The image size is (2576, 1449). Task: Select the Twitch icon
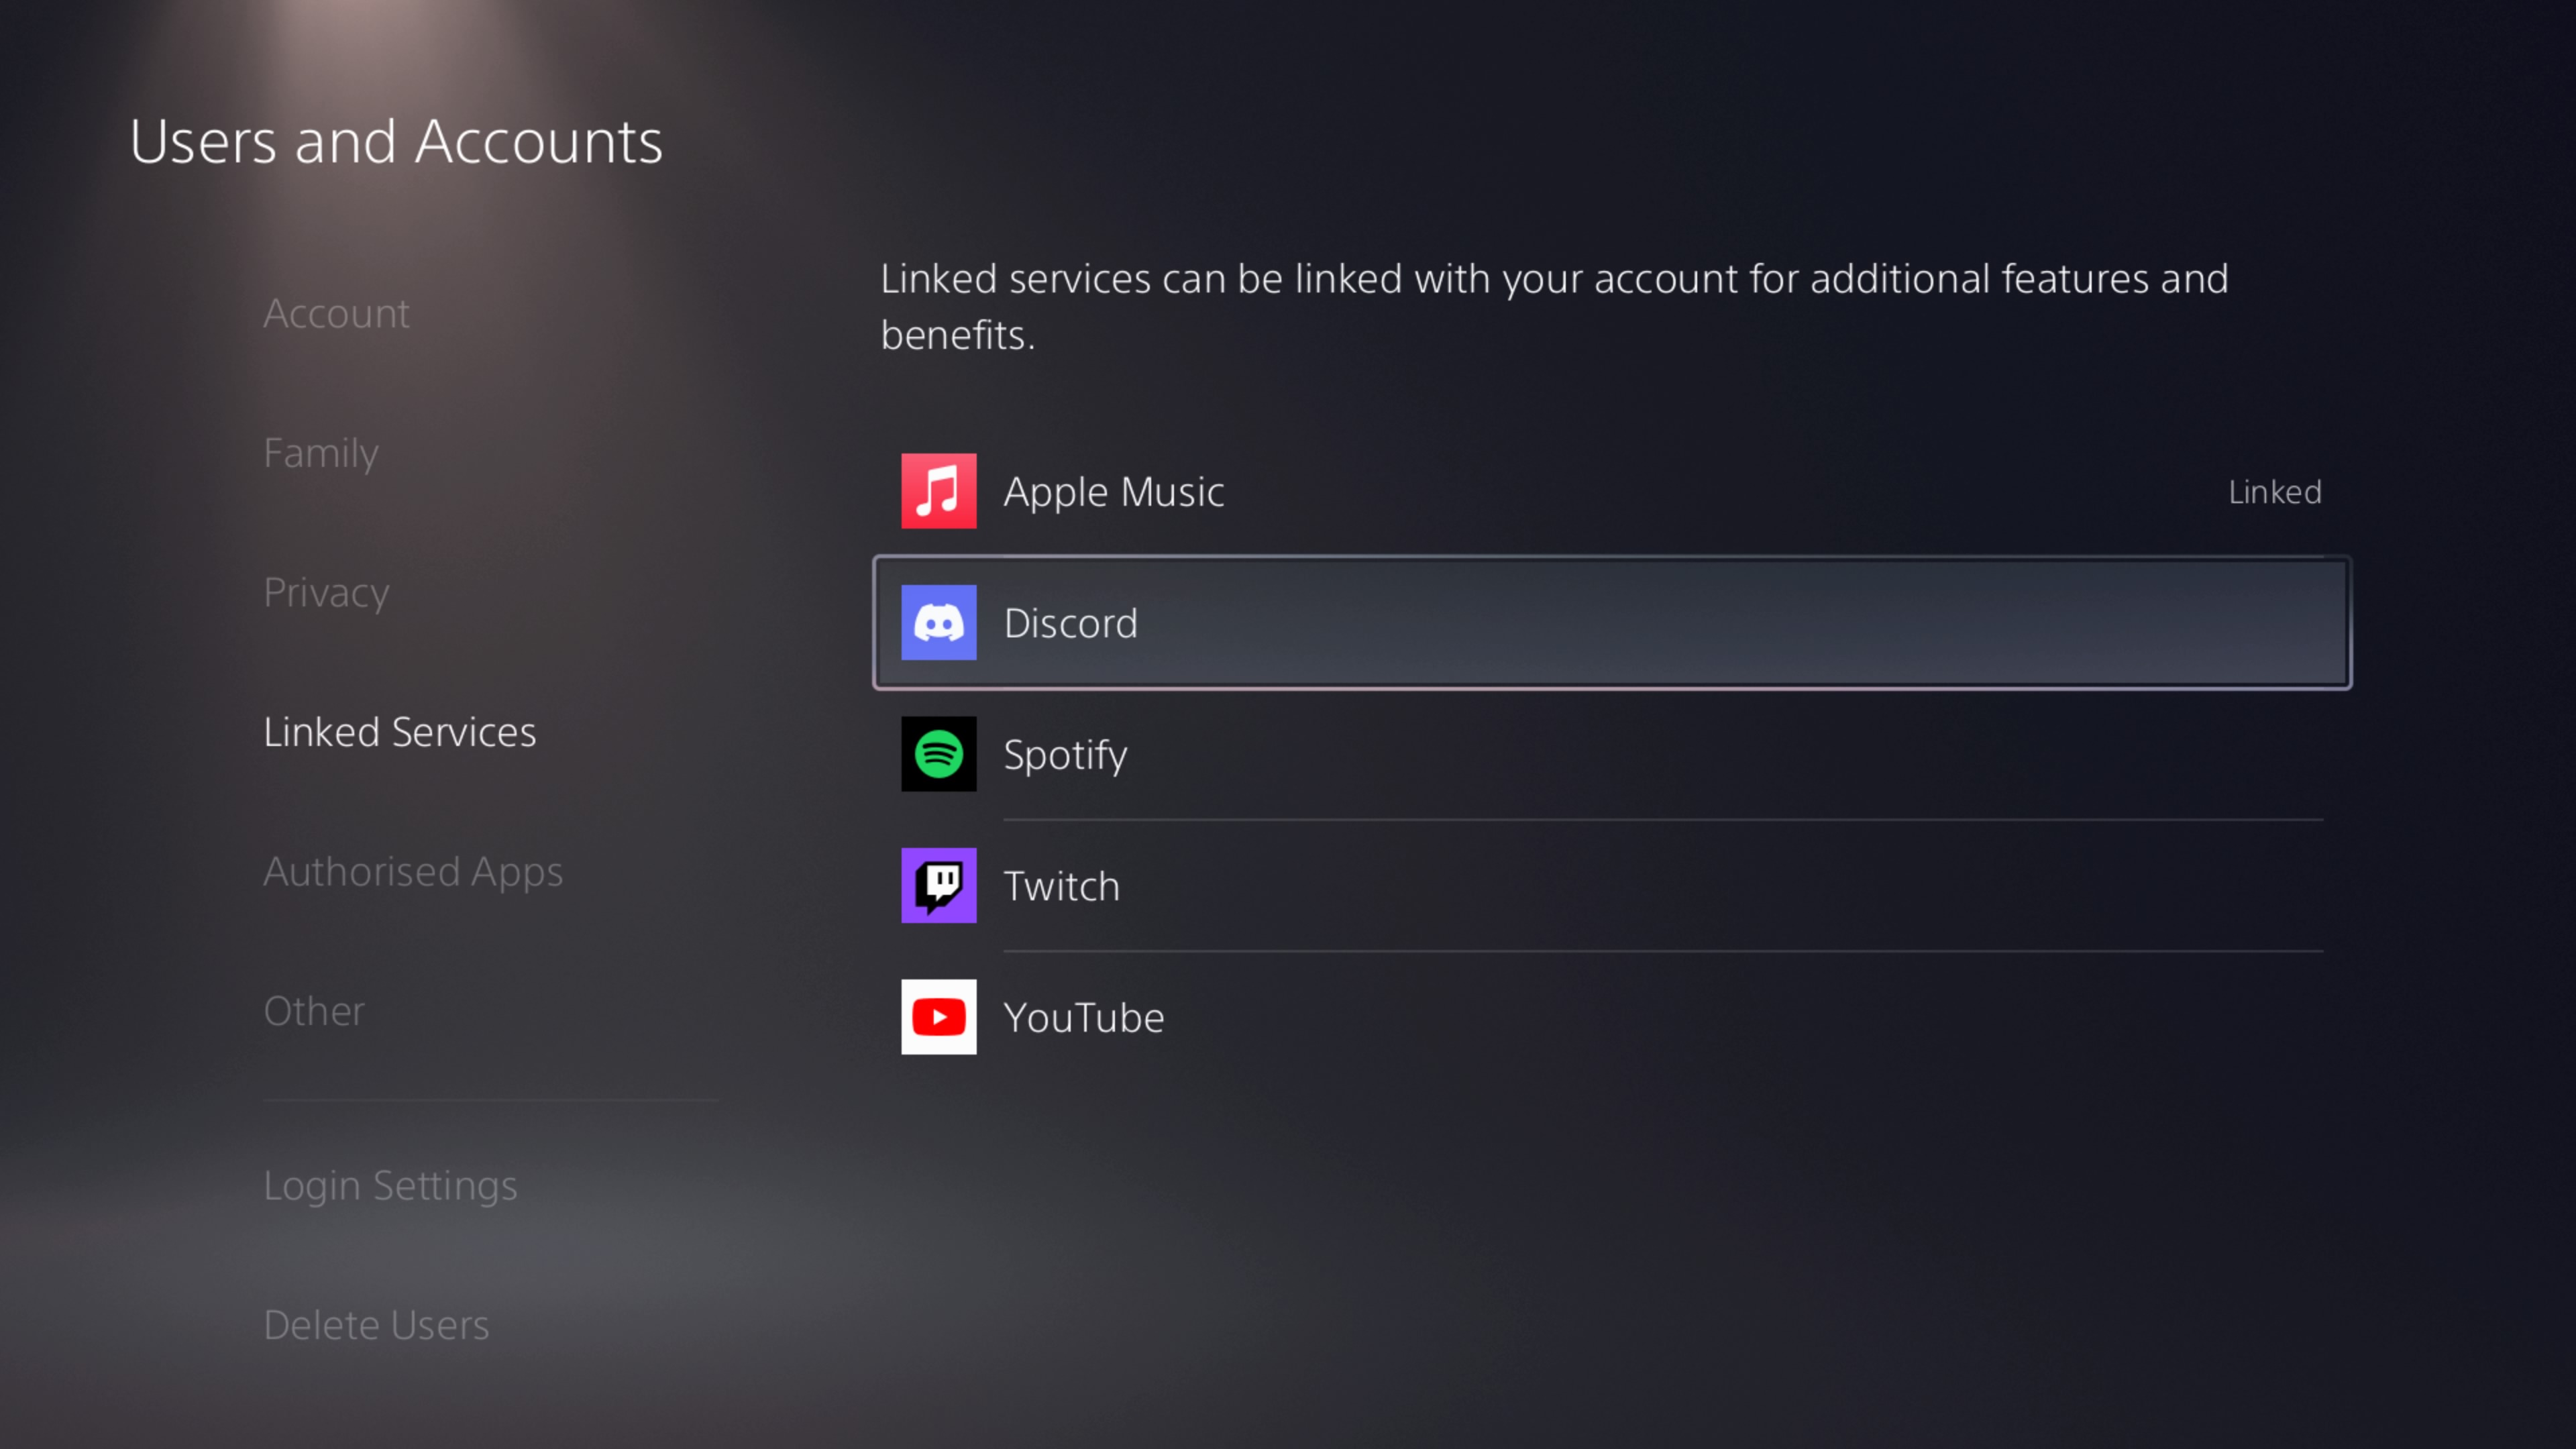[x=938, y=885]
